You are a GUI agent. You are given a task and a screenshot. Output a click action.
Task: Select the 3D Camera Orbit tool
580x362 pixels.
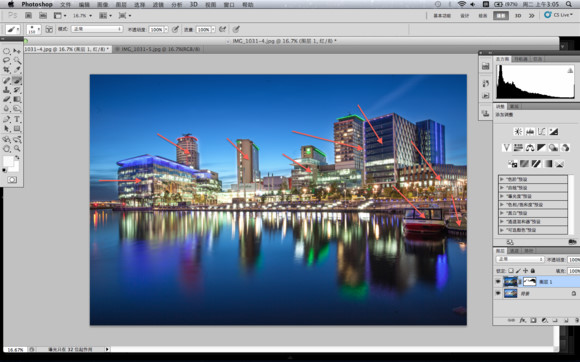pos(17,139)
